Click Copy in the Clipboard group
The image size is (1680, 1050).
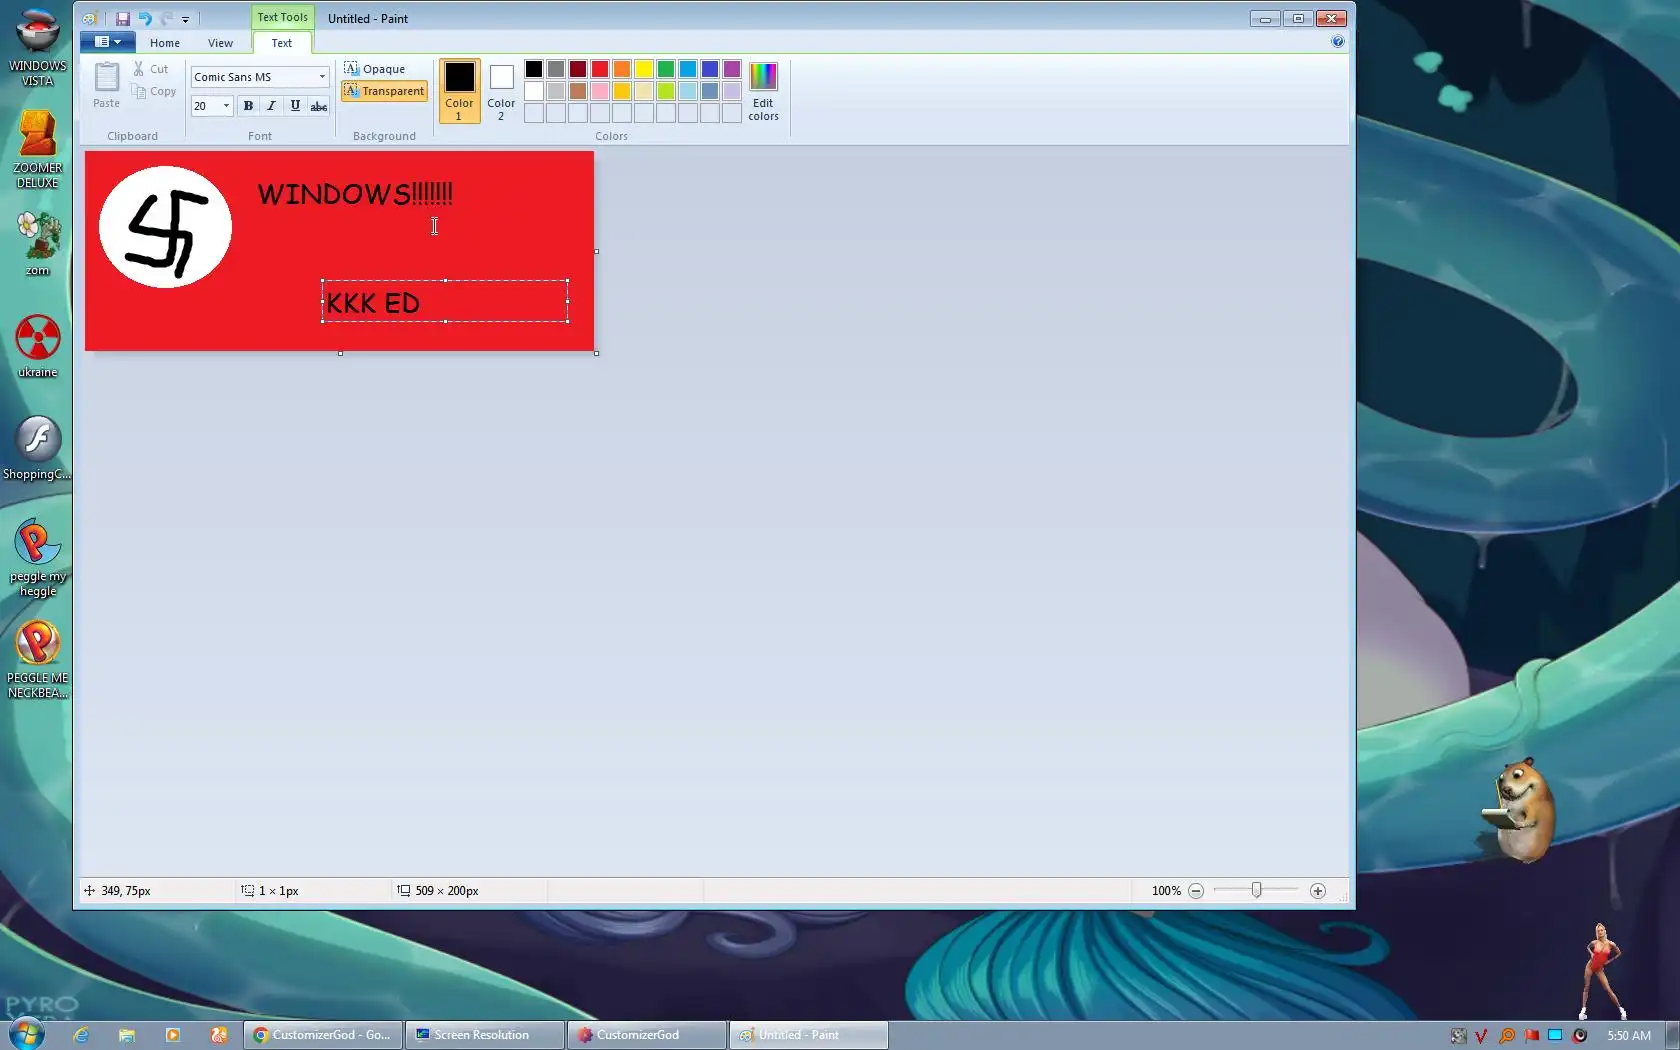tap(154, 91)
